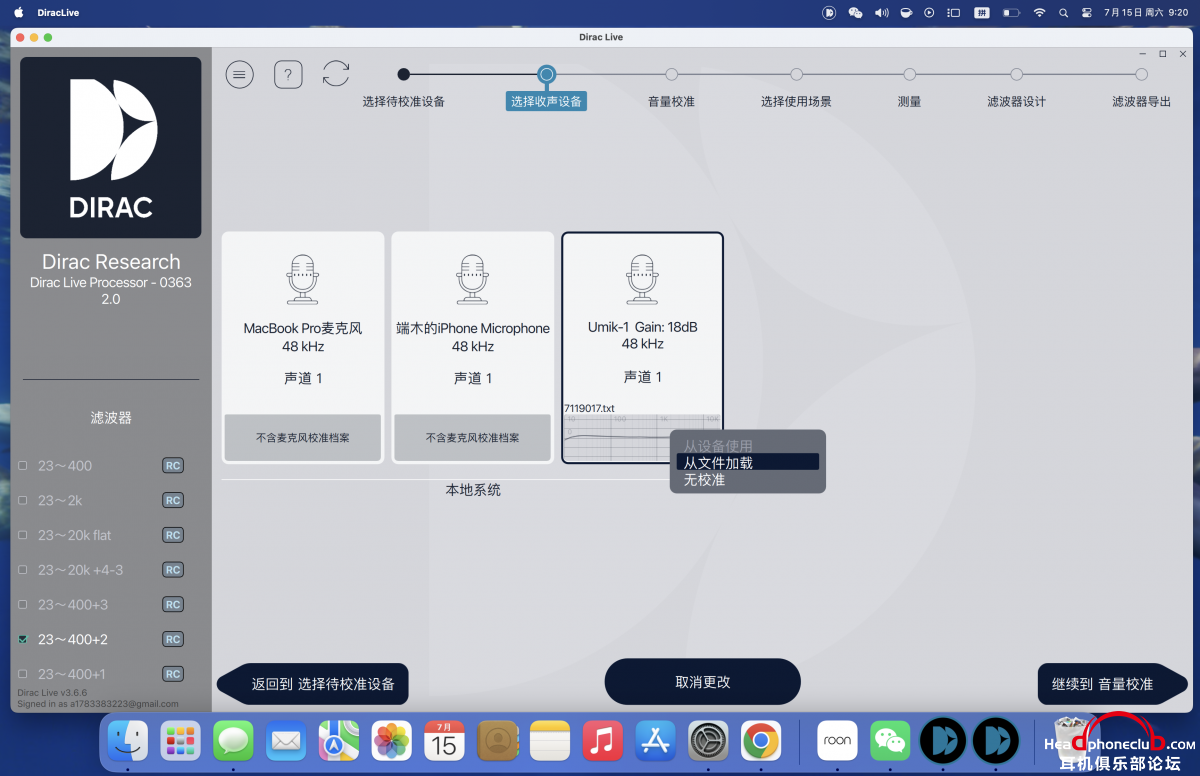Open Photos from the Dock
This screenshot has height=776, width=1200.
pos(392,741)
